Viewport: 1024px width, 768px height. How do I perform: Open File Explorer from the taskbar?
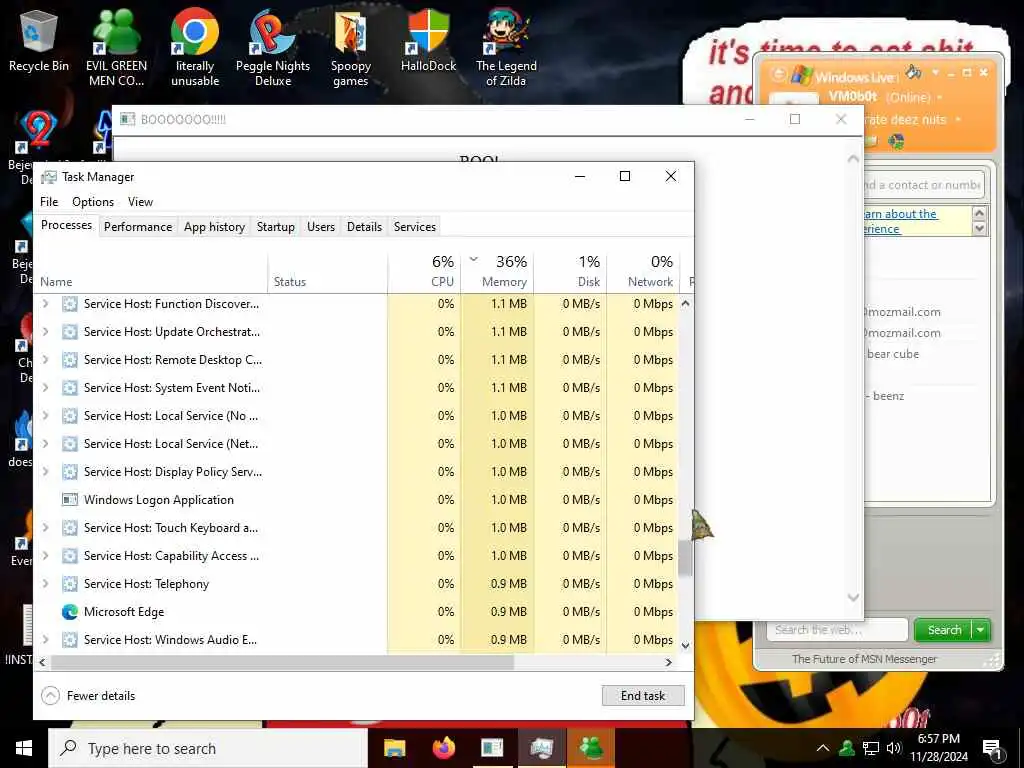(x=394, y=748)
